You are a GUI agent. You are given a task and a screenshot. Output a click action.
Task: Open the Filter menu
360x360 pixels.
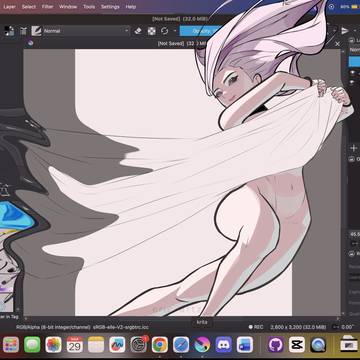(47, 7)
